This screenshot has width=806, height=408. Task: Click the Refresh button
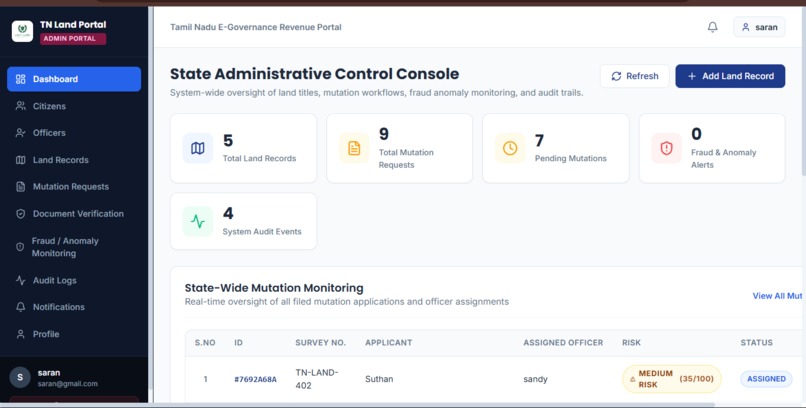tap(635, 76)
